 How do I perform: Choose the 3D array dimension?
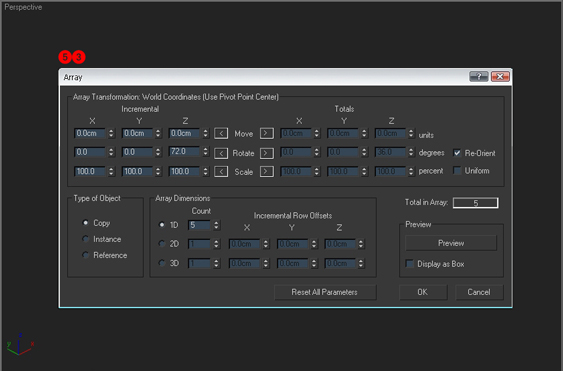162,263
